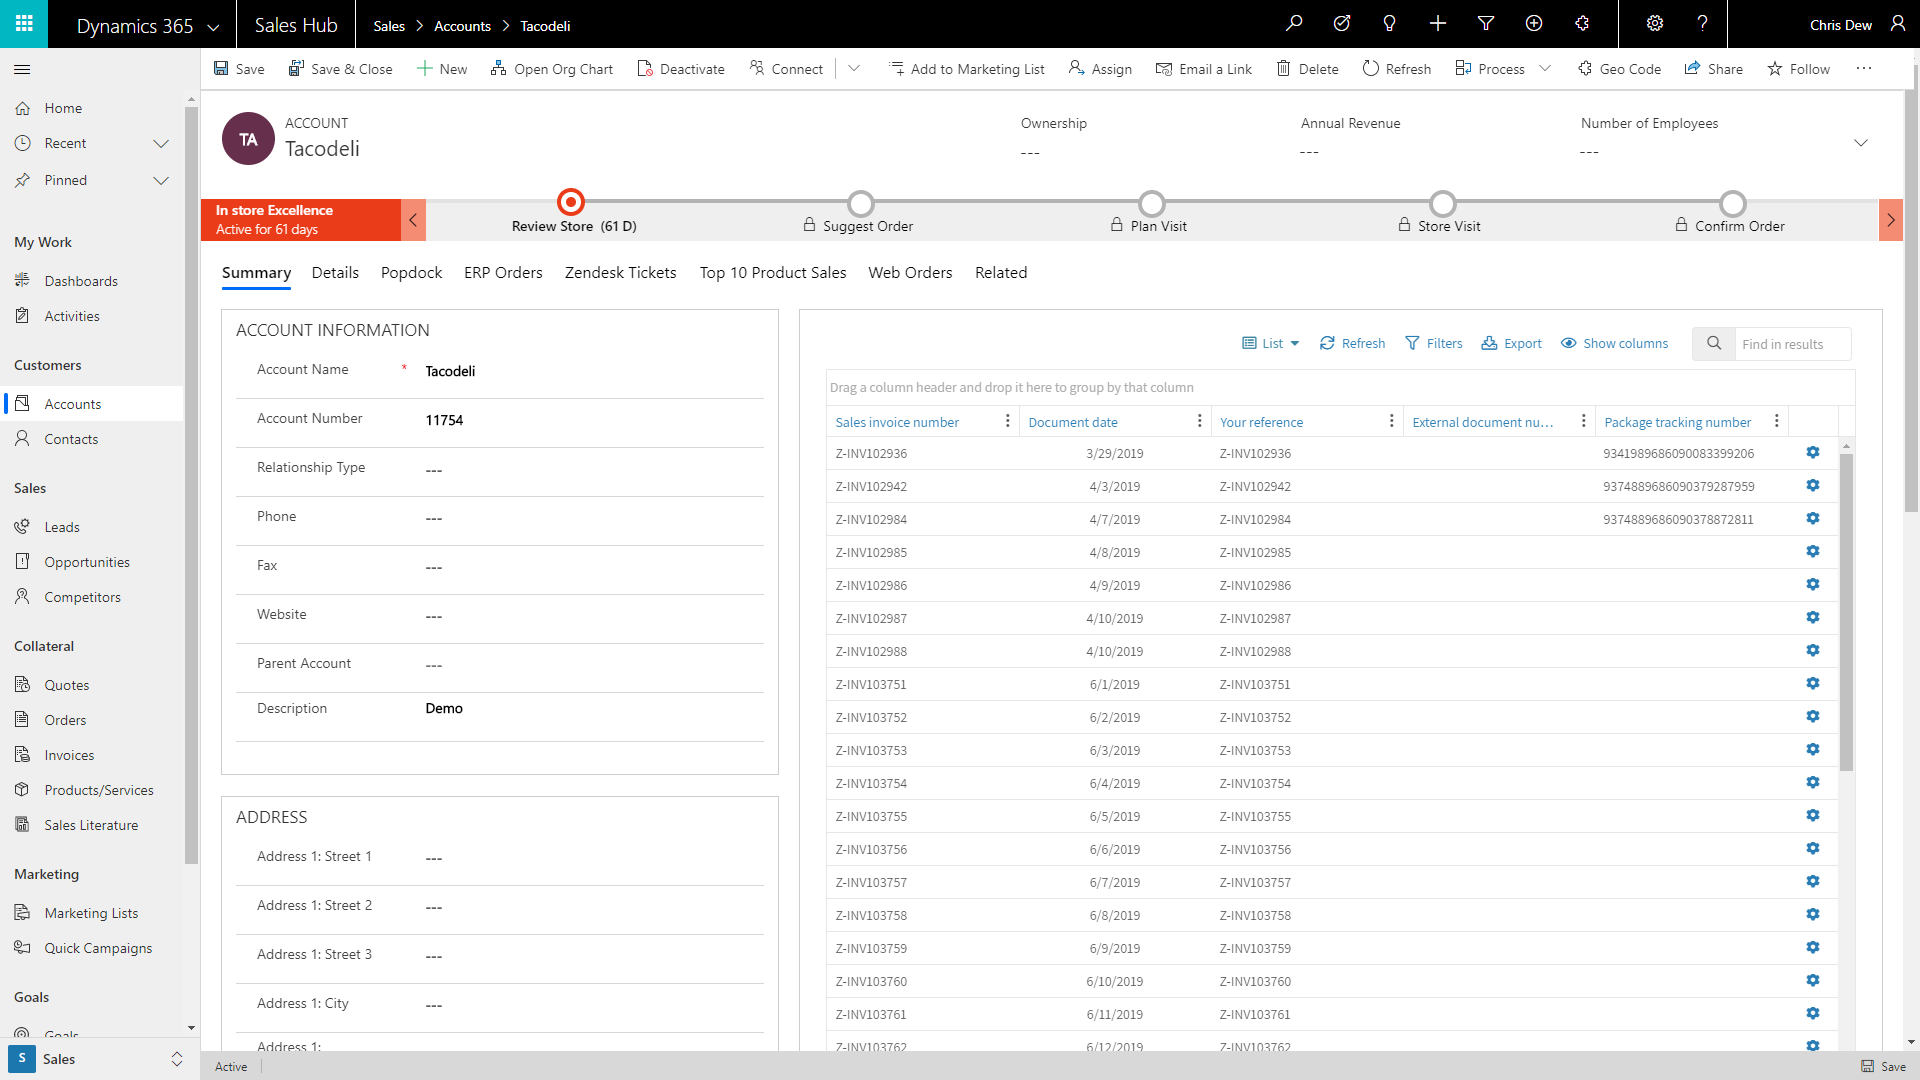This screenshot has width=1920, height=1080.
Task: Click the search magnifier in top bar
Action: [1294, 24]
